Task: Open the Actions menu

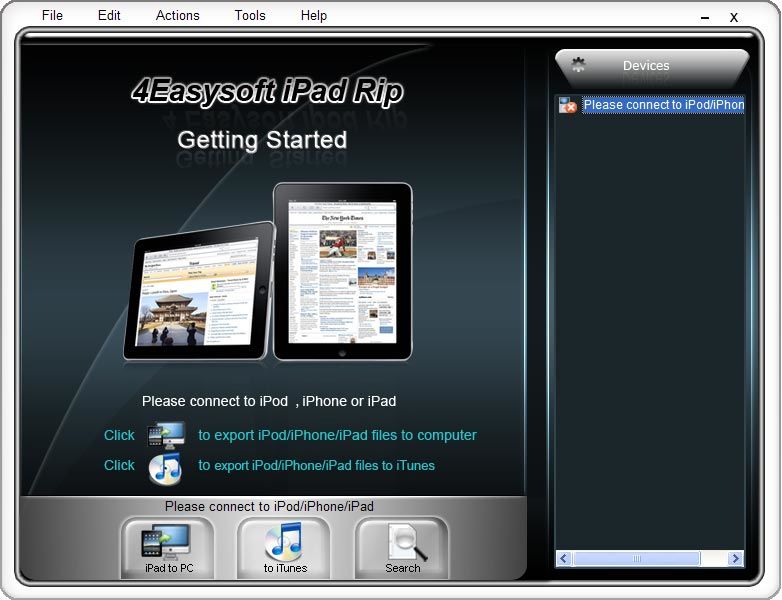Action: [x=177, y=15]
